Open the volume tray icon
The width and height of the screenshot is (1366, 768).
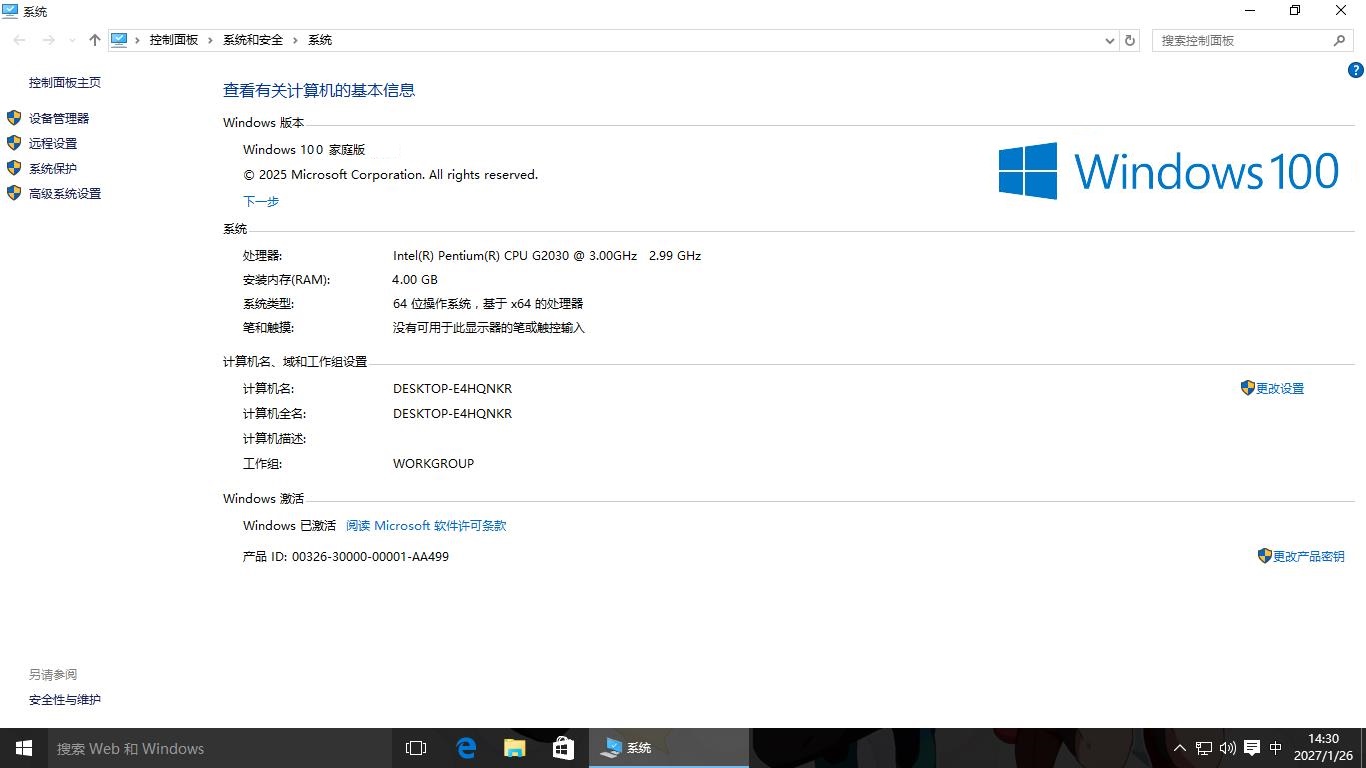[1228, 748]
